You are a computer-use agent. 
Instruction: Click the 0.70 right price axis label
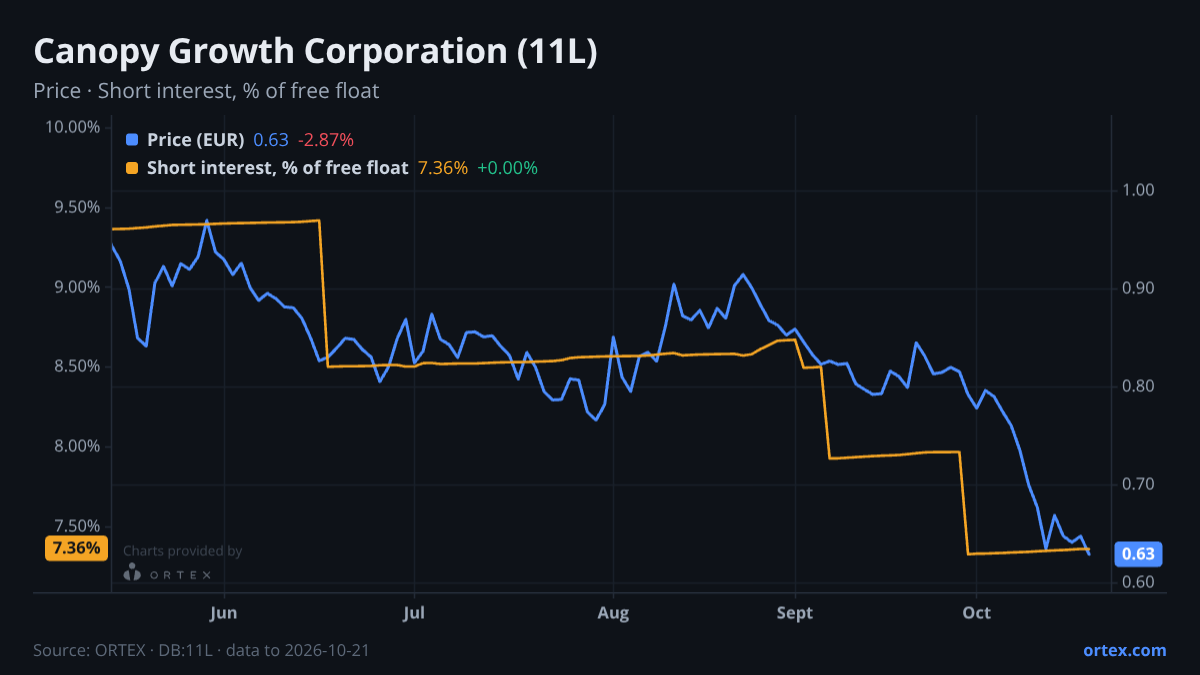[x=1138, y=484]
